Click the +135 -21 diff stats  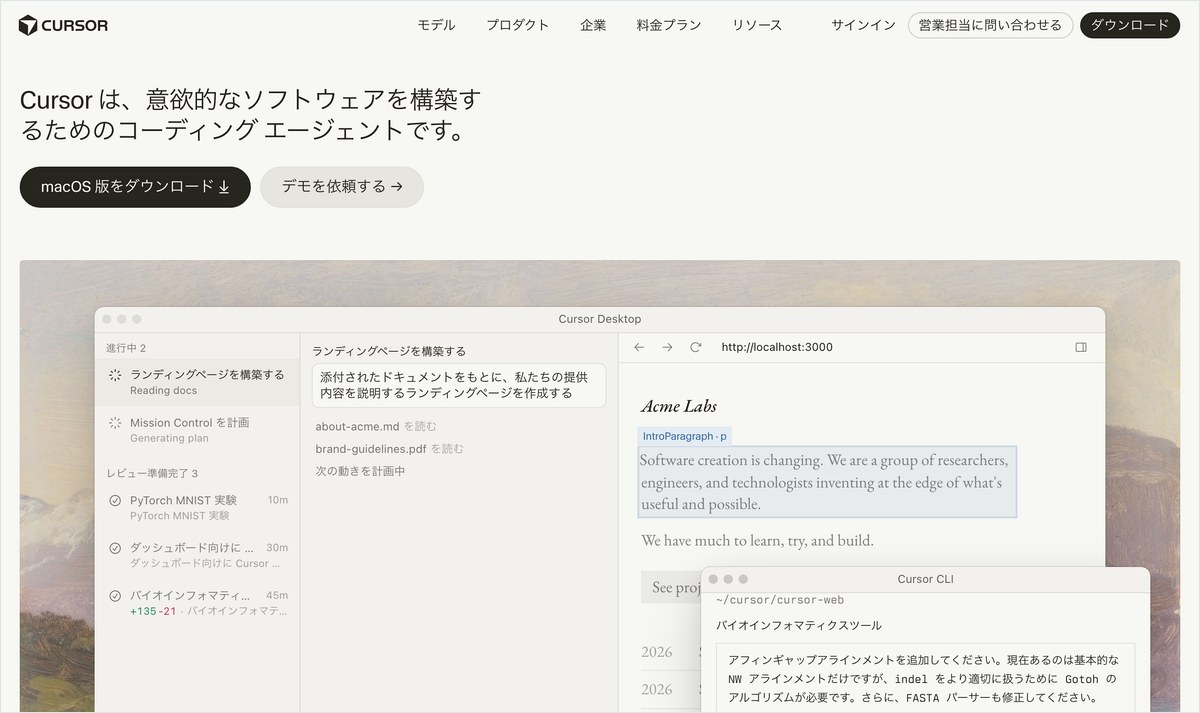pos(153,610)
